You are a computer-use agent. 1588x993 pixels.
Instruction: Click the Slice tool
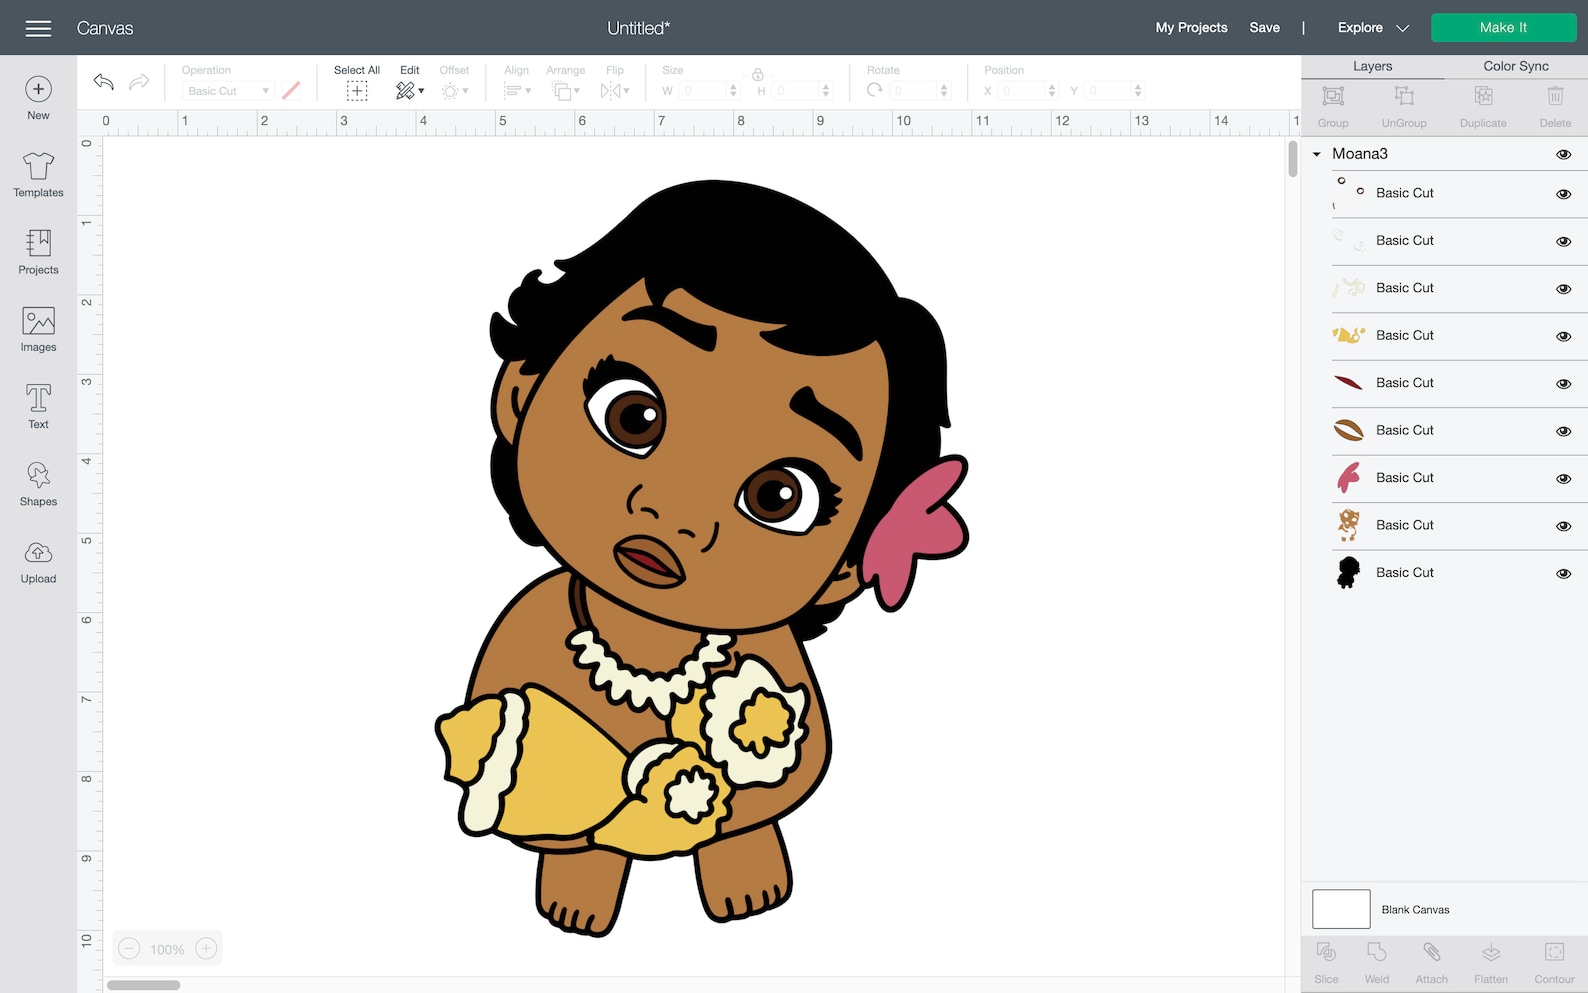[1326, 963]
